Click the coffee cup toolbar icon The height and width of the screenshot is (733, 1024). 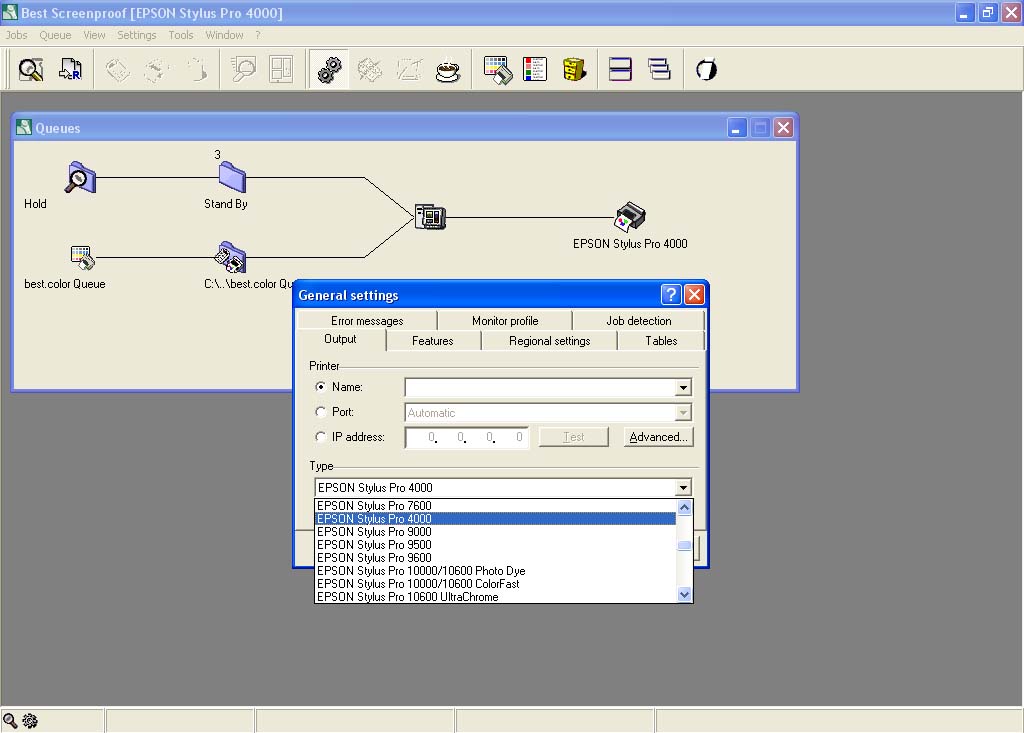(x=447, y=70)
